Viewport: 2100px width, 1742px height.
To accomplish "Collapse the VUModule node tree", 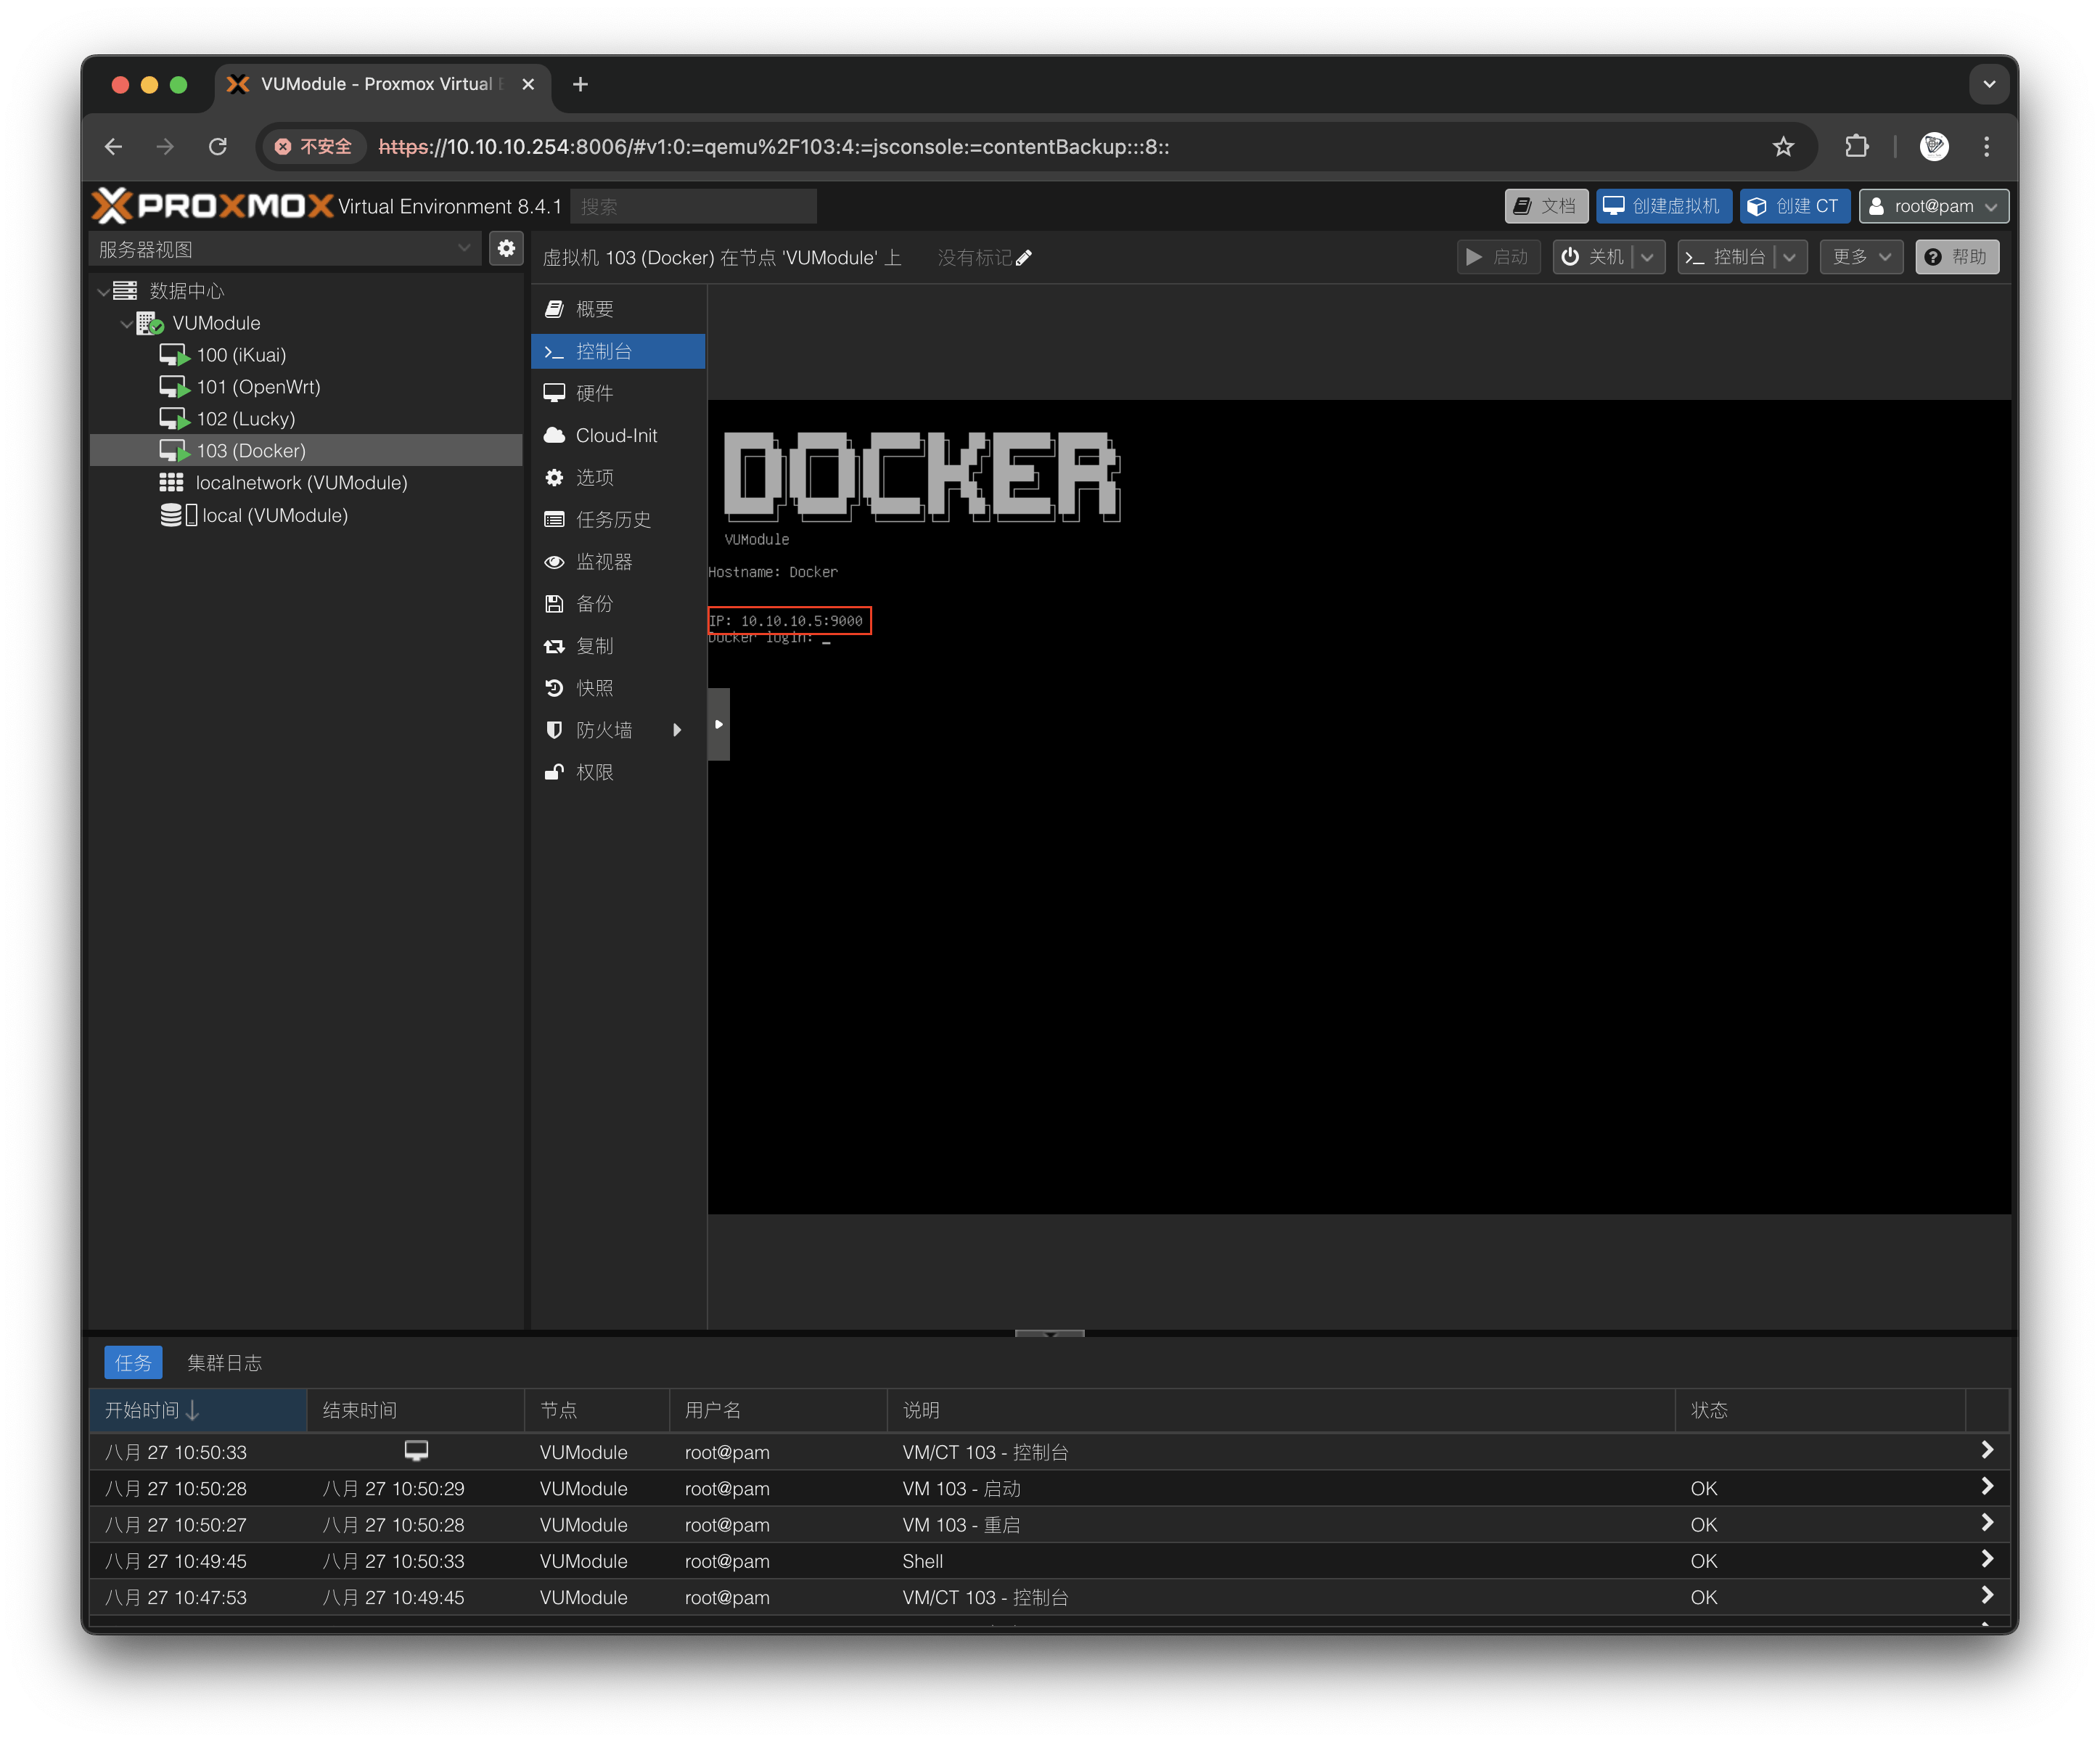I will pyautogui.click(x=126, y=324).
